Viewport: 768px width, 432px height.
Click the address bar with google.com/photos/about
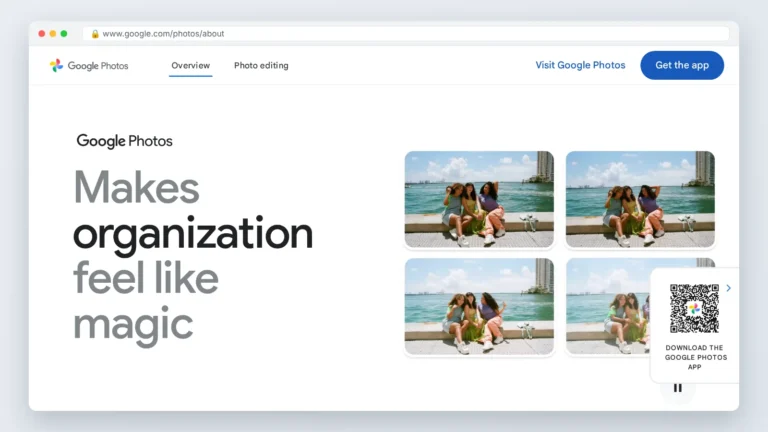click(406, 34)
